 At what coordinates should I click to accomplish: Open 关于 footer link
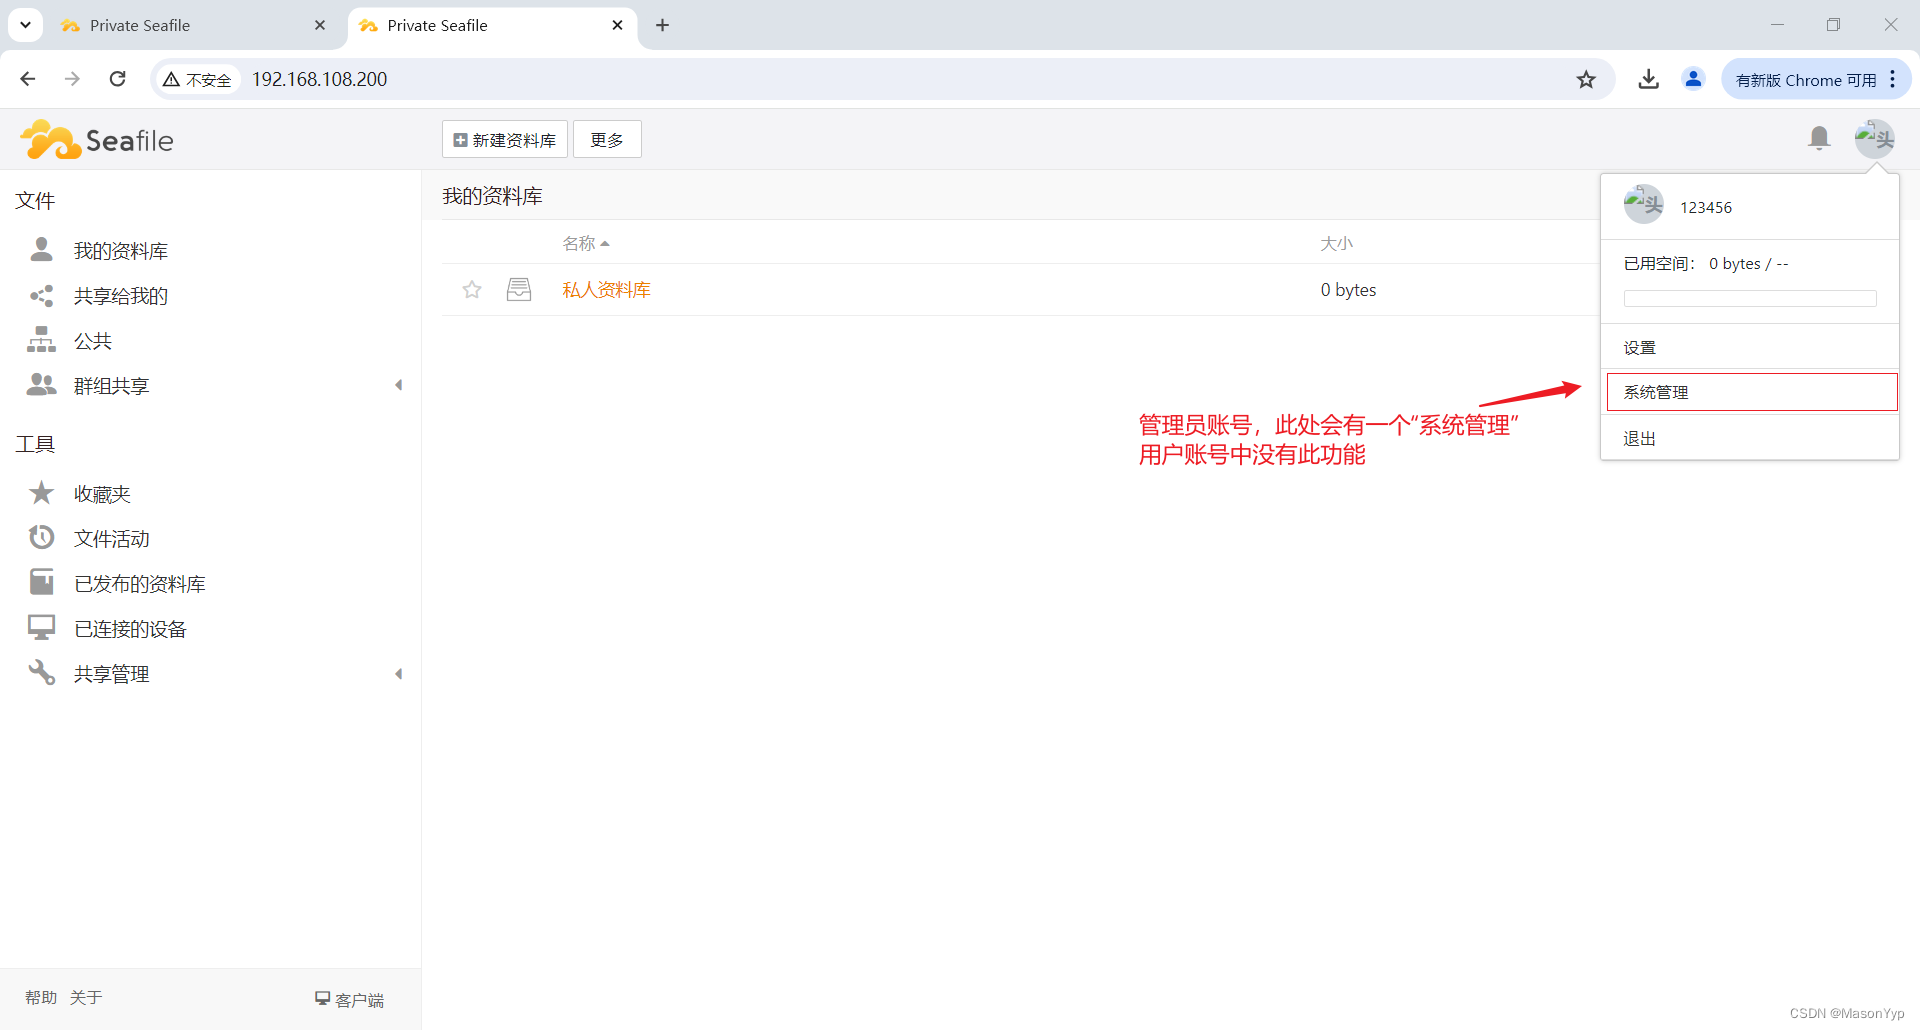pyautogui.click(x=86, y=997)
